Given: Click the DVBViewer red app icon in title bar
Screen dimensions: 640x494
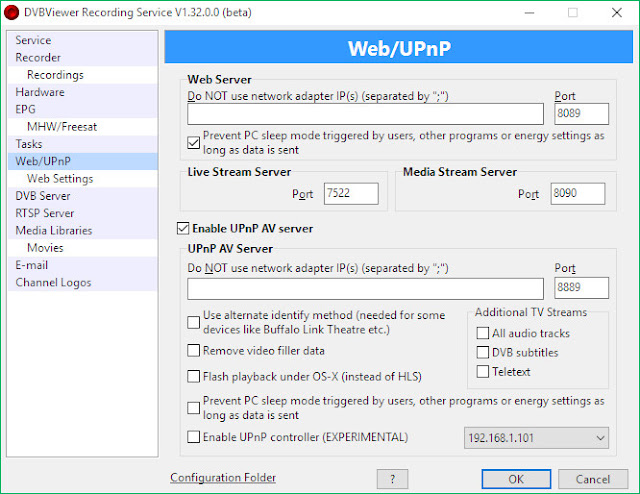Looking at the screenshot, I should [x=11, y=13].
